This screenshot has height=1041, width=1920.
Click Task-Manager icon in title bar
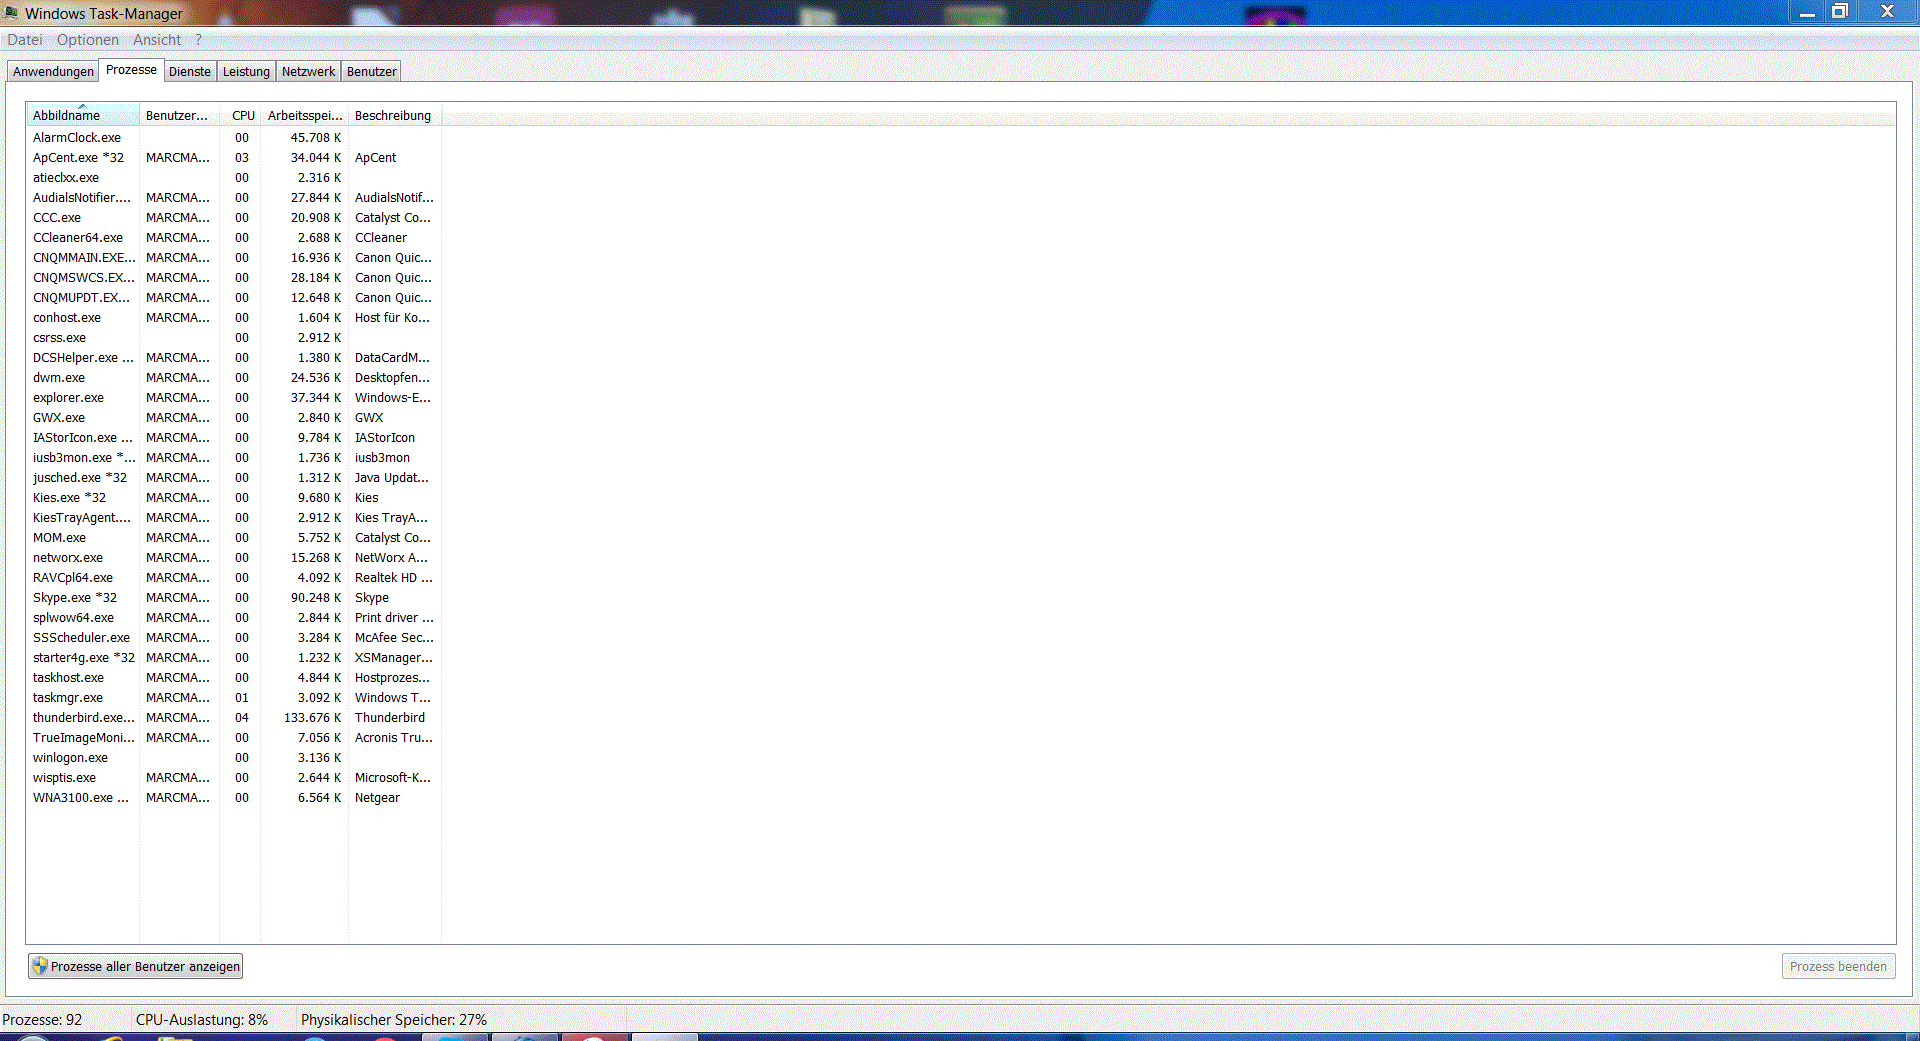[x=11, y=13]
